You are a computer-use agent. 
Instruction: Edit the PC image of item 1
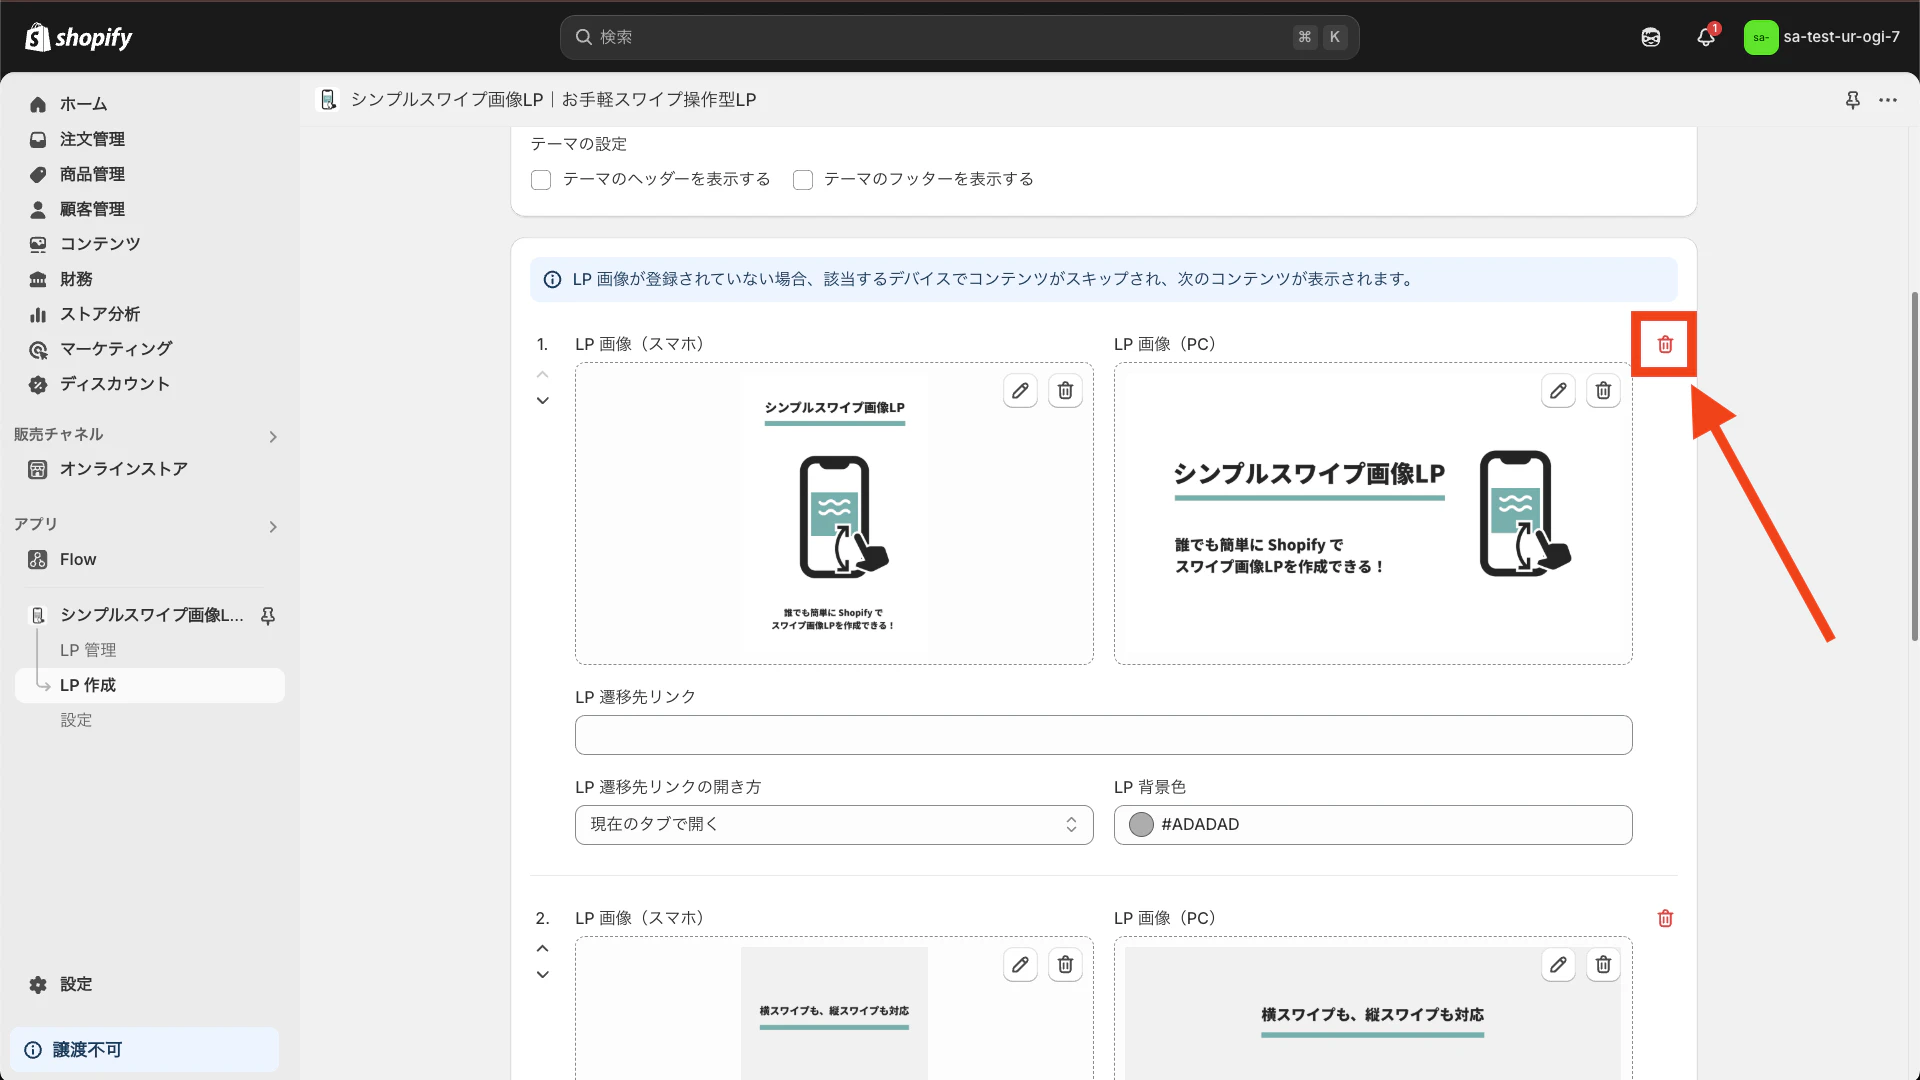click(1558, 391)
